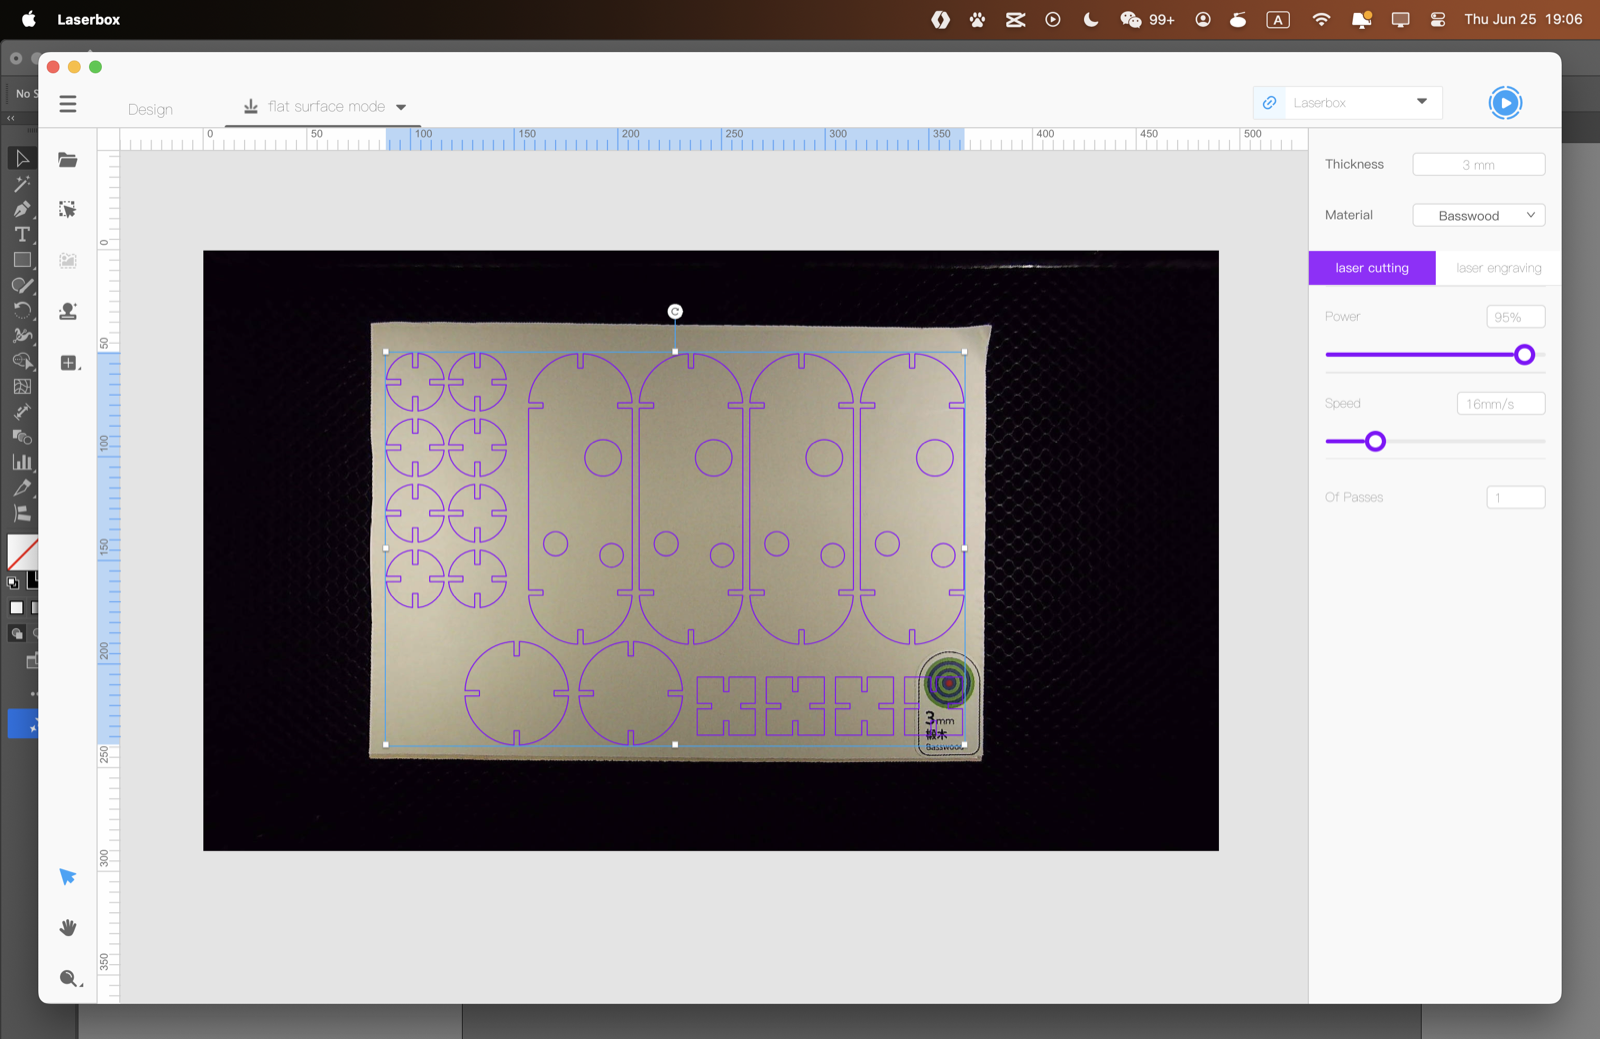Viewport: 1600px width, 1039px height.
Task: Open the hamburger main menu
Action: click(68, 104)
